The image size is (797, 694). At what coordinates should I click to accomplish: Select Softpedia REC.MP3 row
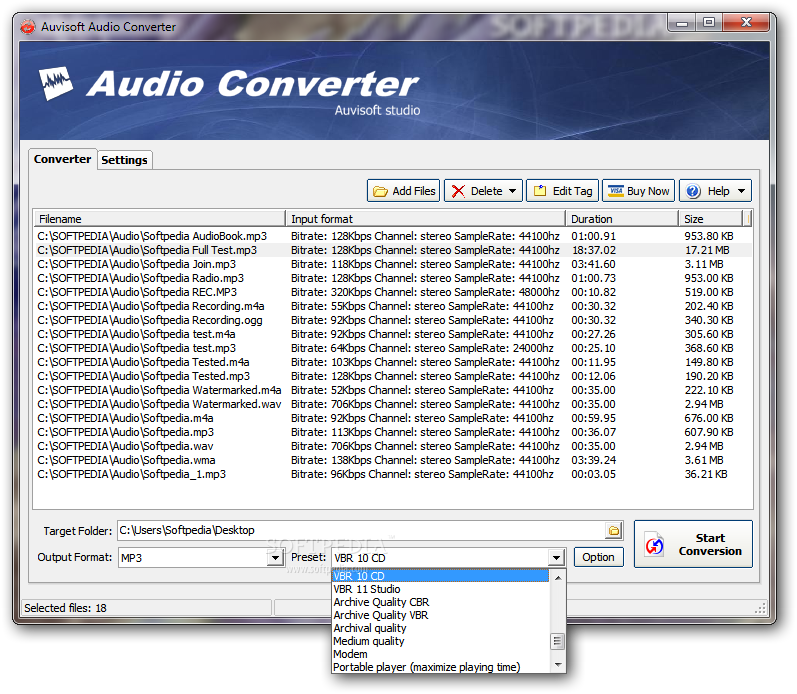coord(392,292)
